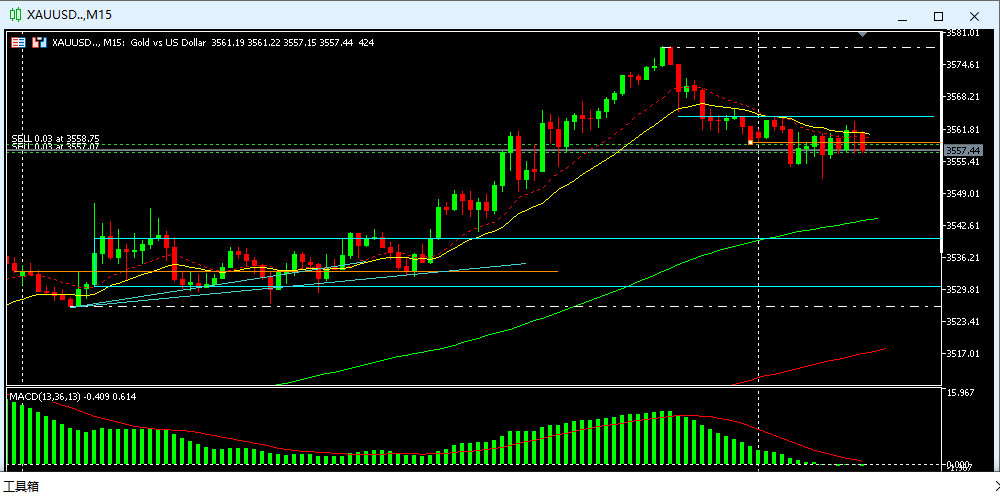Open the One Click Trading panel icon

[18, 43]
